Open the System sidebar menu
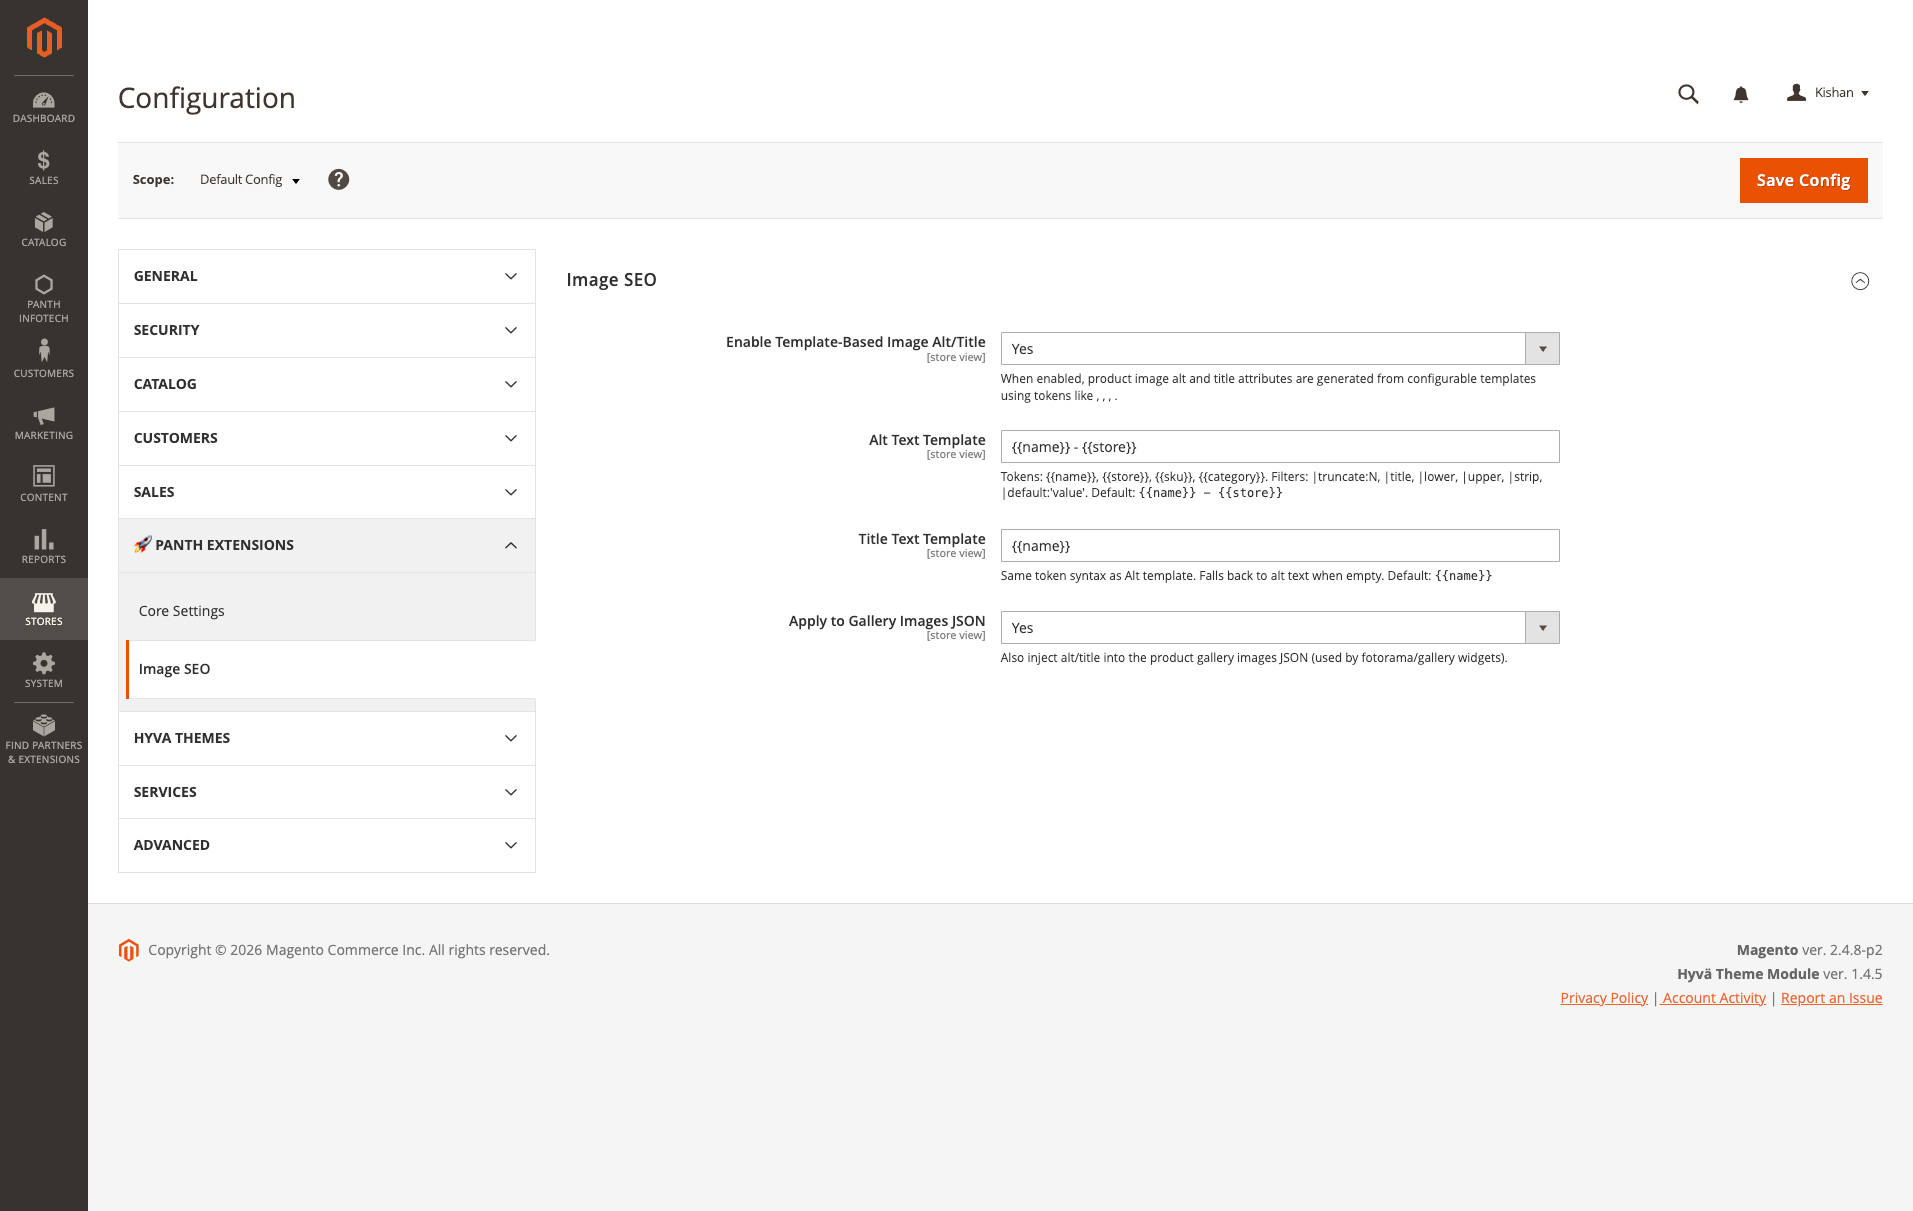 pos(43,669)
